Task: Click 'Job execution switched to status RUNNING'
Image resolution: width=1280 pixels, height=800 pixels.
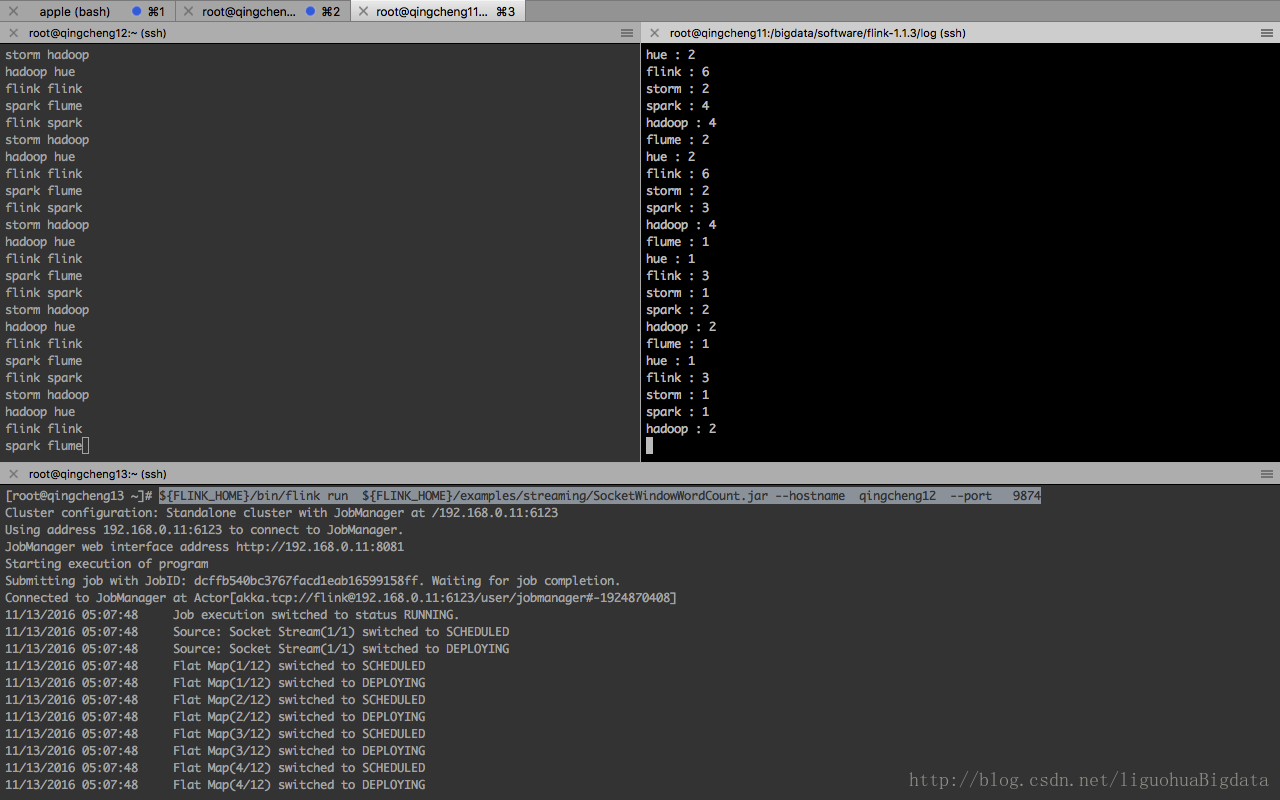Action: [316, 615]
